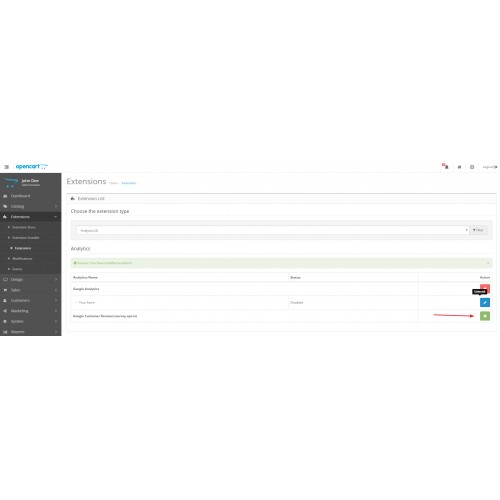Click the Logout link
This screenshot has width=500, height=500.
[x=490, y=167]
